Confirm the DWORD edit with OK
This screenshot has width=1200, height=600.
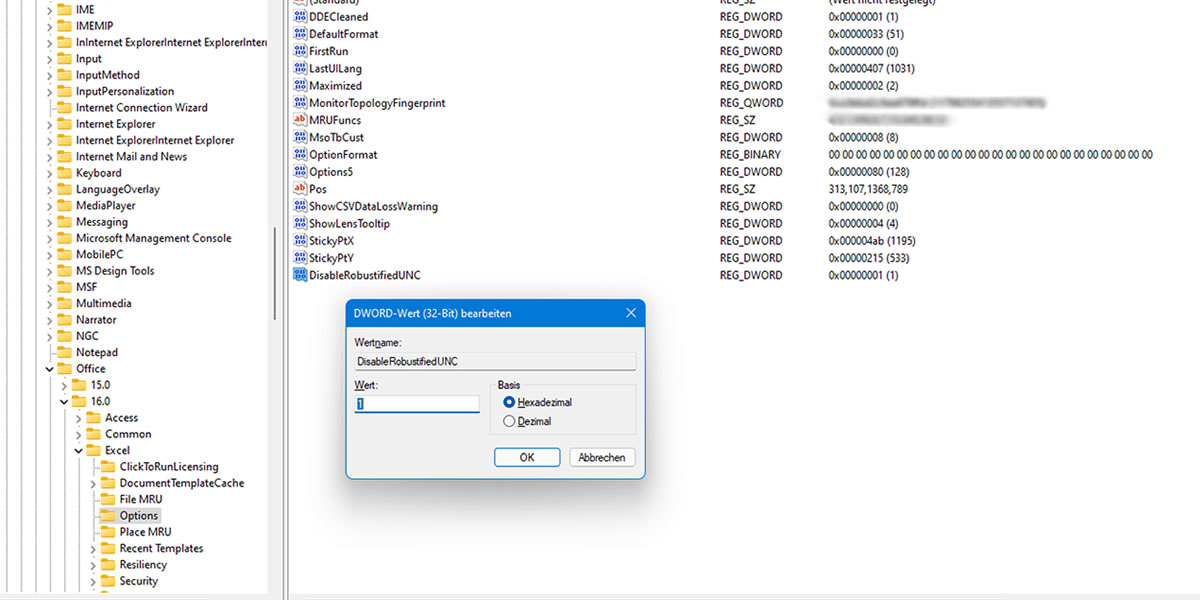tap(527, 457)
